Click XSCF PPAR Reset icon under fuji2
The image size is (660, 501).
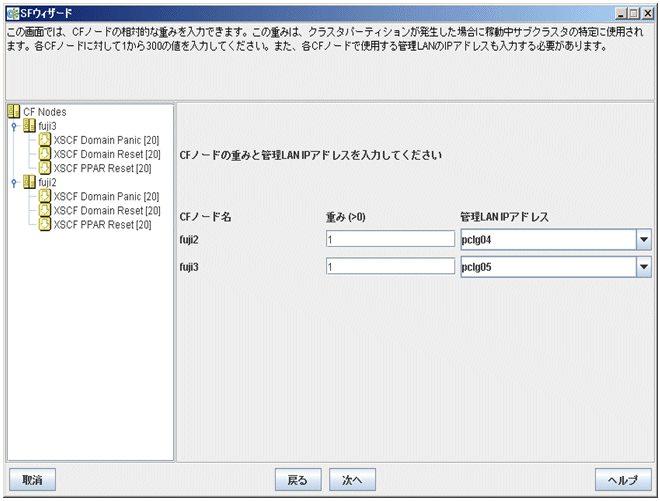pos(45,224)
